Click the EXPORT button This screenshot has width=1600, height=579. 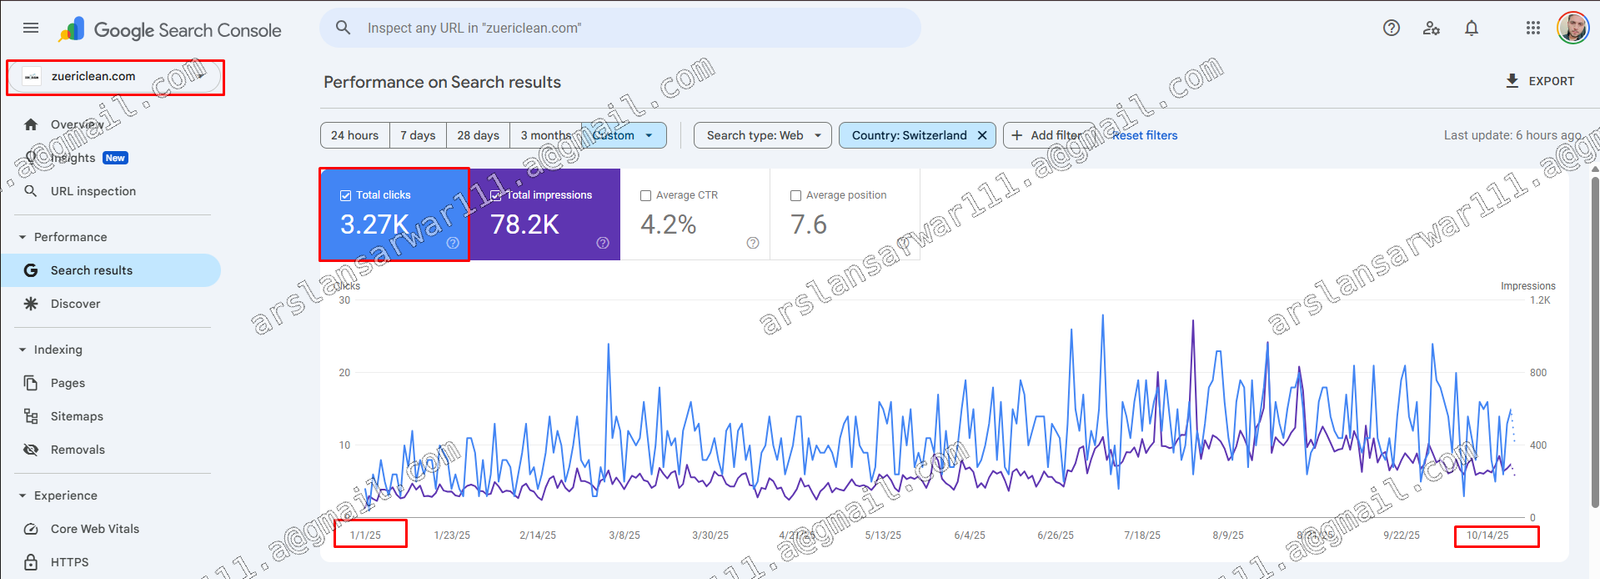(x=1540, y=81)
